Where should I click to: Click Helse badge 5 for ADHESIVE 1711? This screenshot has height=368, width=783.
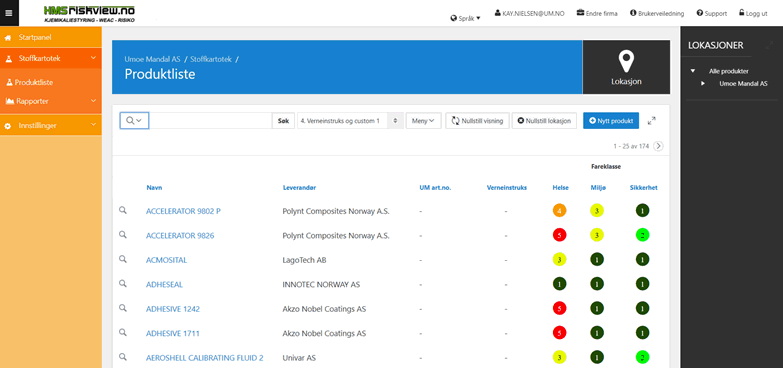tap(559, 333)
